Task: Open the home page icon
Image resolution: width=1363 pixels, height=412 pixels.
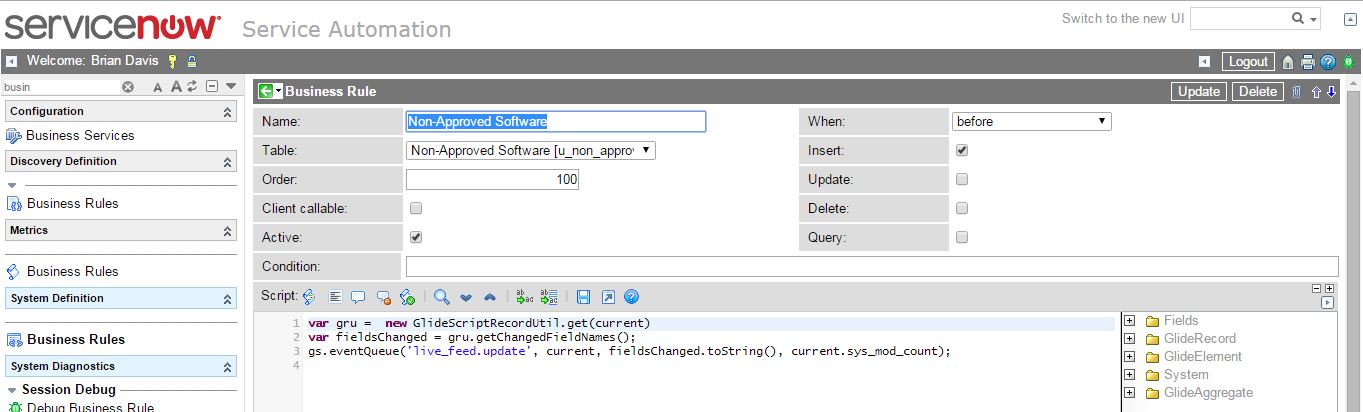Action: click(x=1289, y=62)
